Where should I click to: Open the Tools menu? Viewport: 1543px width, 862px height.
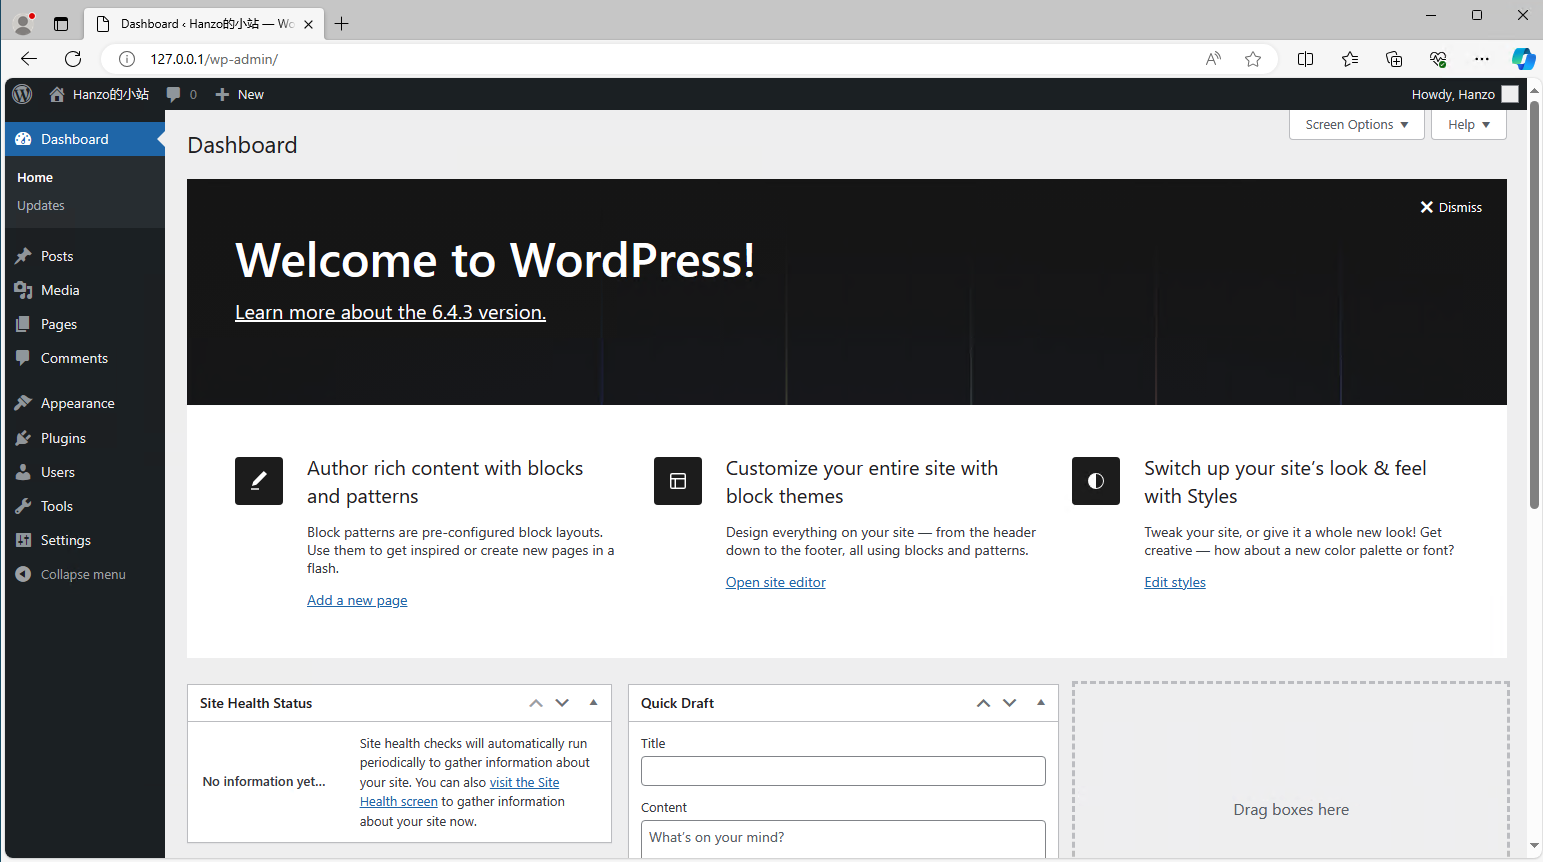tap(84, 506)
